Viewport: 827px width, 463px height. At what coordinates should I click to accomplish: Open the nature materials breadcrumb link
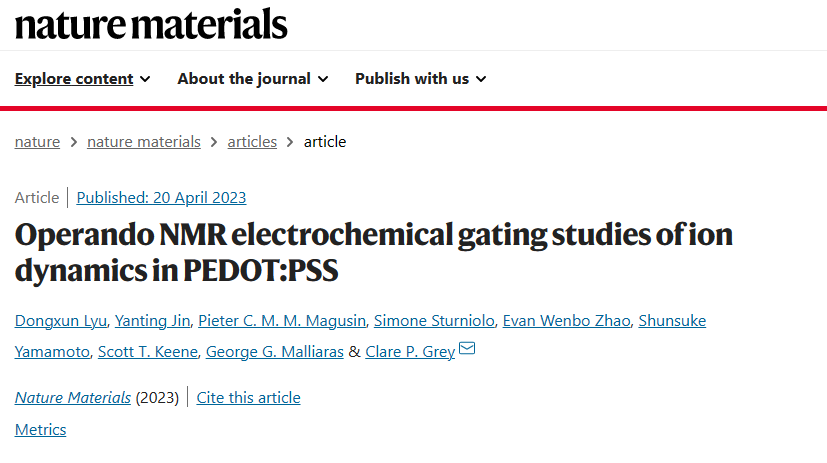(x=144, y=142)
